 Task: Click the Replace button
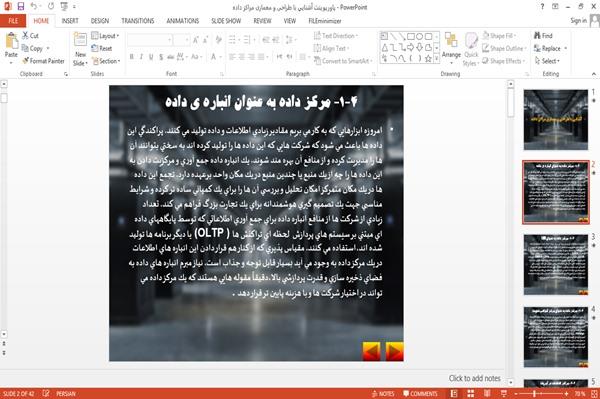(550, 48)
